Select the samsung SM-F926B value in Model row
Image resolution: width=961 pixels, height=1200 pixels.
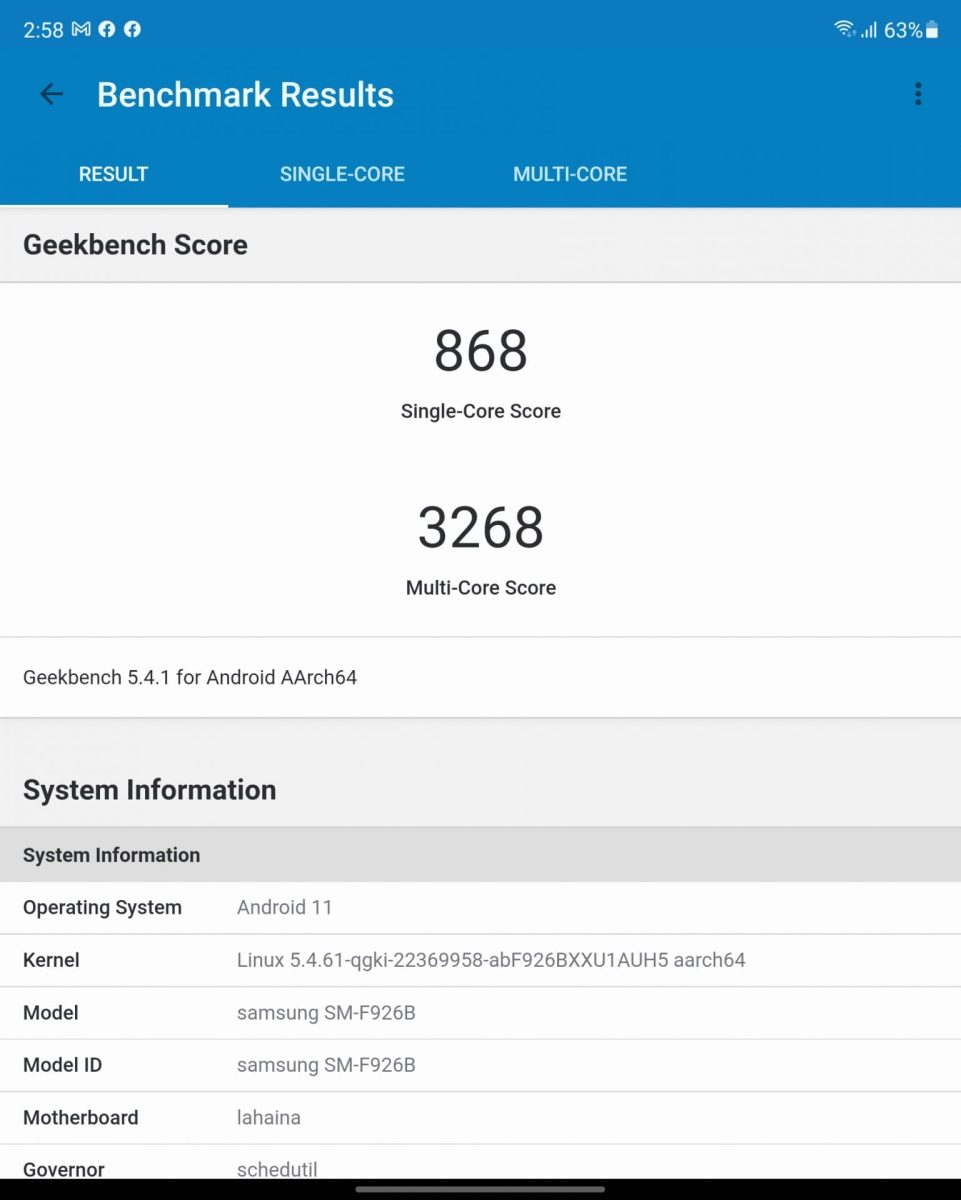326,1013
